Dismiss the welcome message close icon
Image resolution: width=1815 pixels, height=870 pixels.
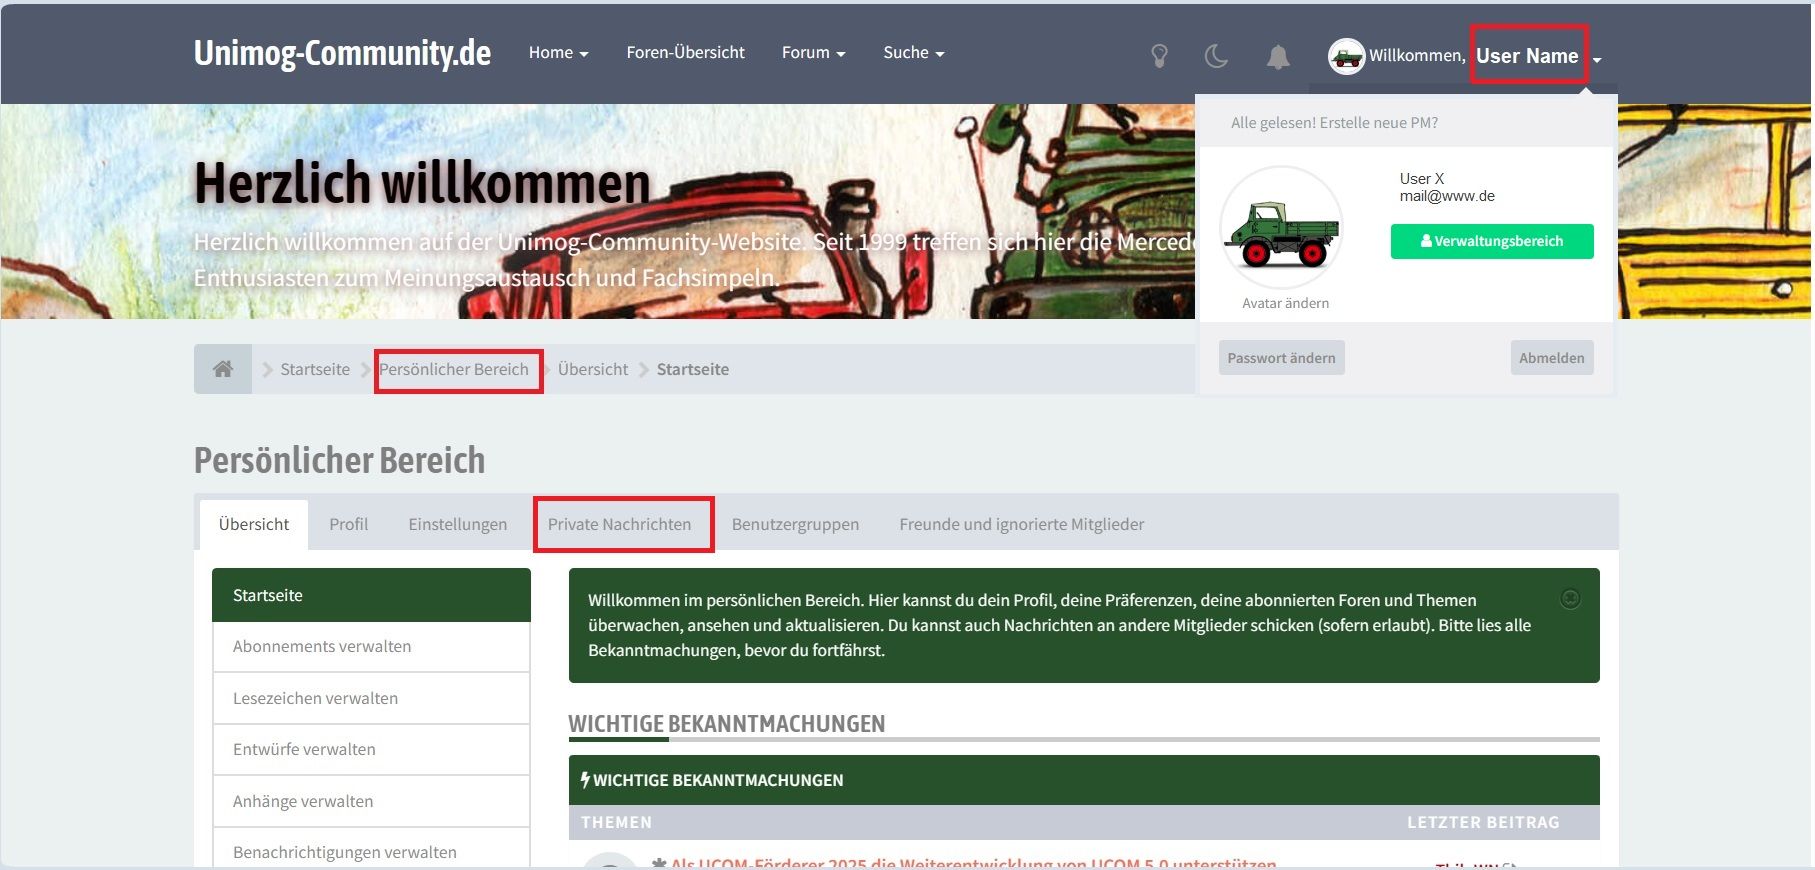[1570, 599]
